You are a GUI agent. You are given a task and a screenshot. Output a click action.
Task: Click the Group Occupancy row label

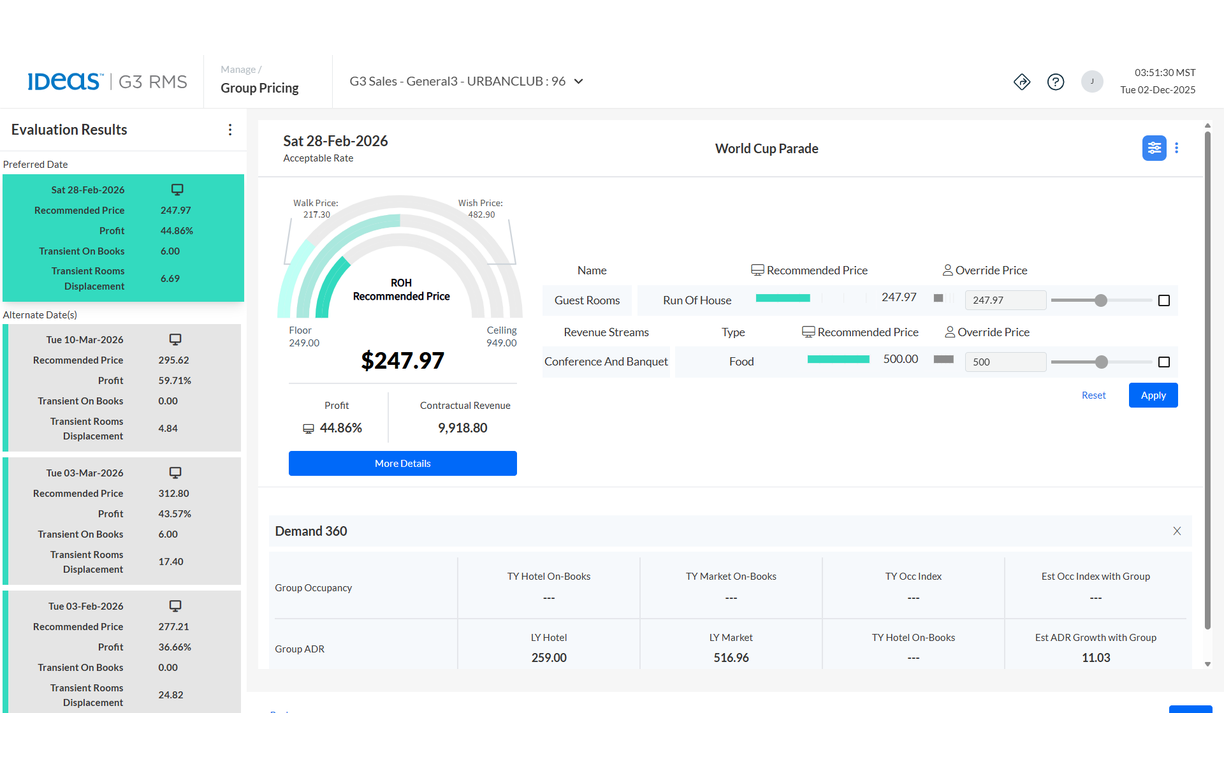(x=314, y=588)
